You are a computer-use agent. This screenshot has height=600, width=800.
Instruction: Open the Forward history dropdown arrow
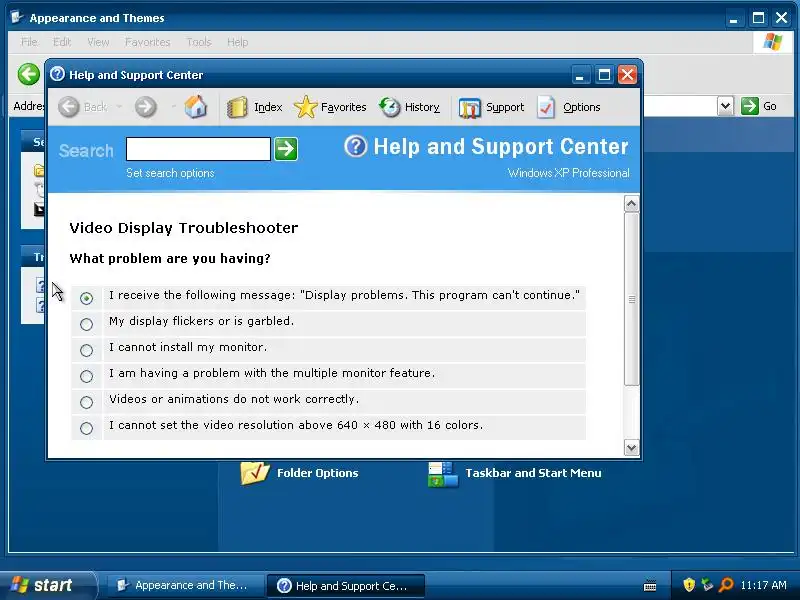173,107
